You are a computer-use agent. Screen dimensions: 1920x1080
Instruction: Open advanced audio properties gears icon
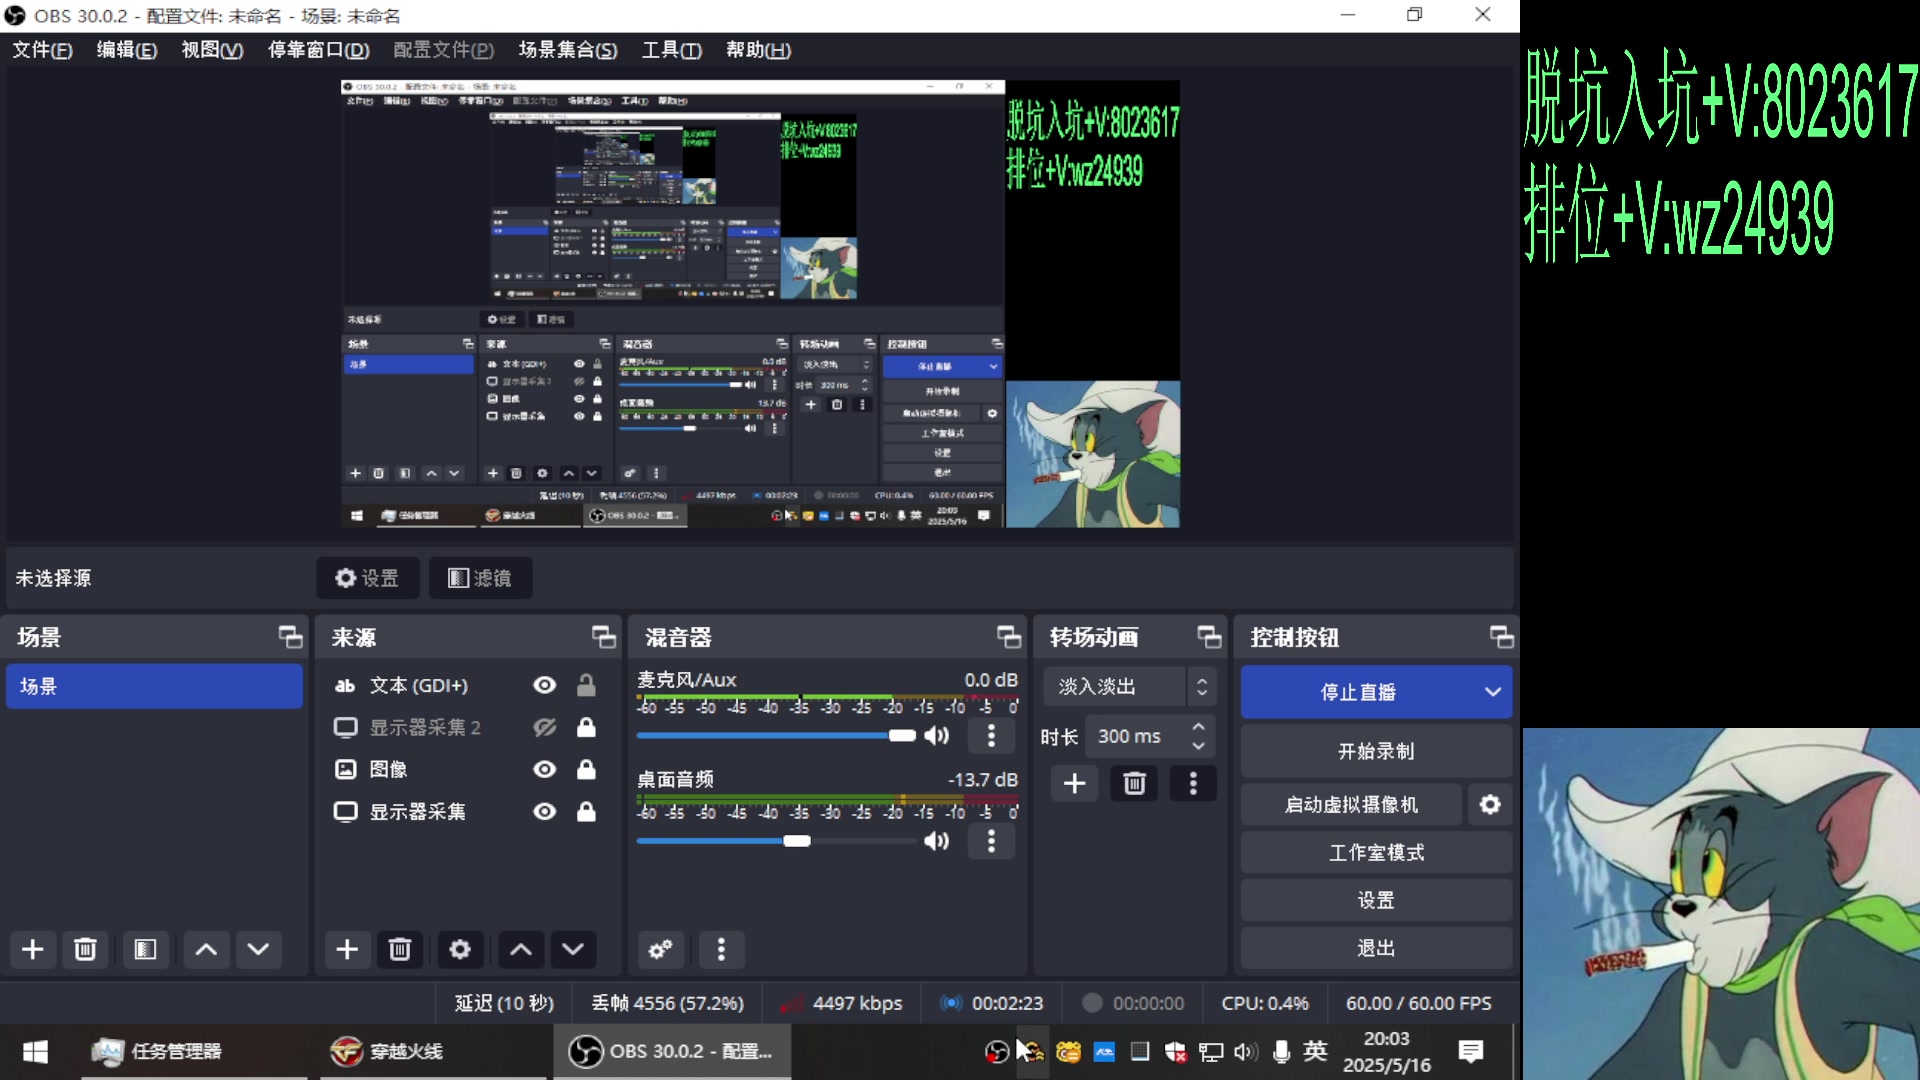tap(661, 949)
